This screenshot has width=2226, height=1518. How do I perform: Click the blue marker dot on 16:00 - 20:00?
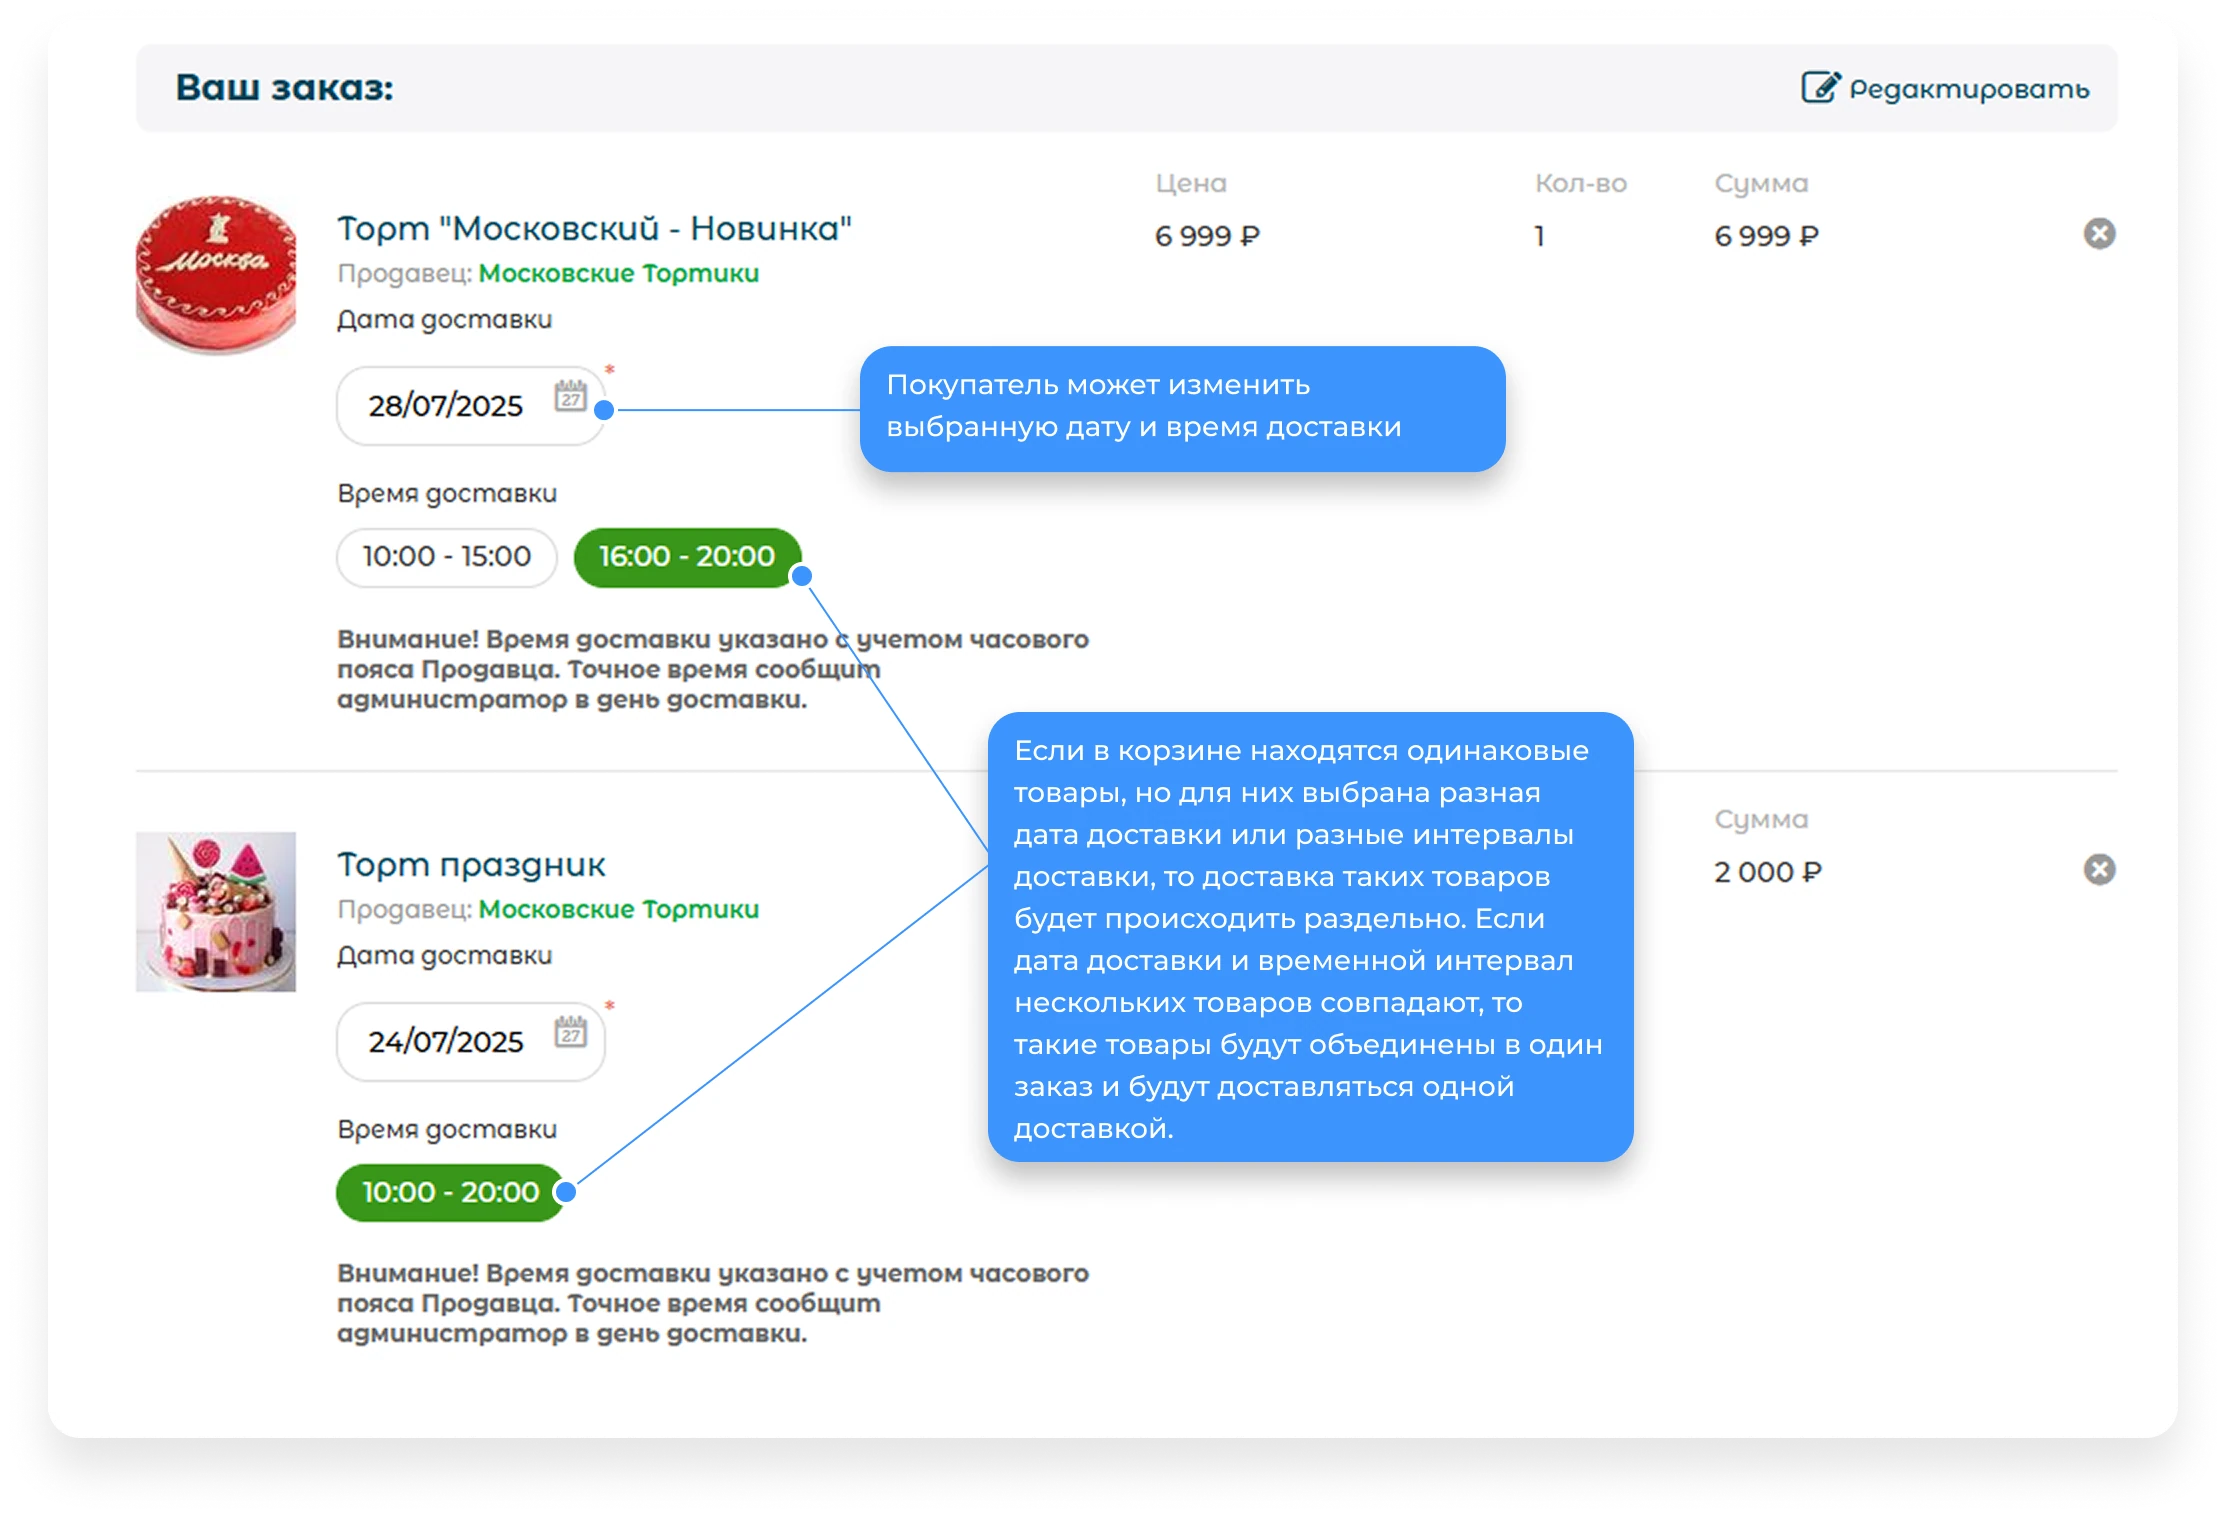(801, 576)
